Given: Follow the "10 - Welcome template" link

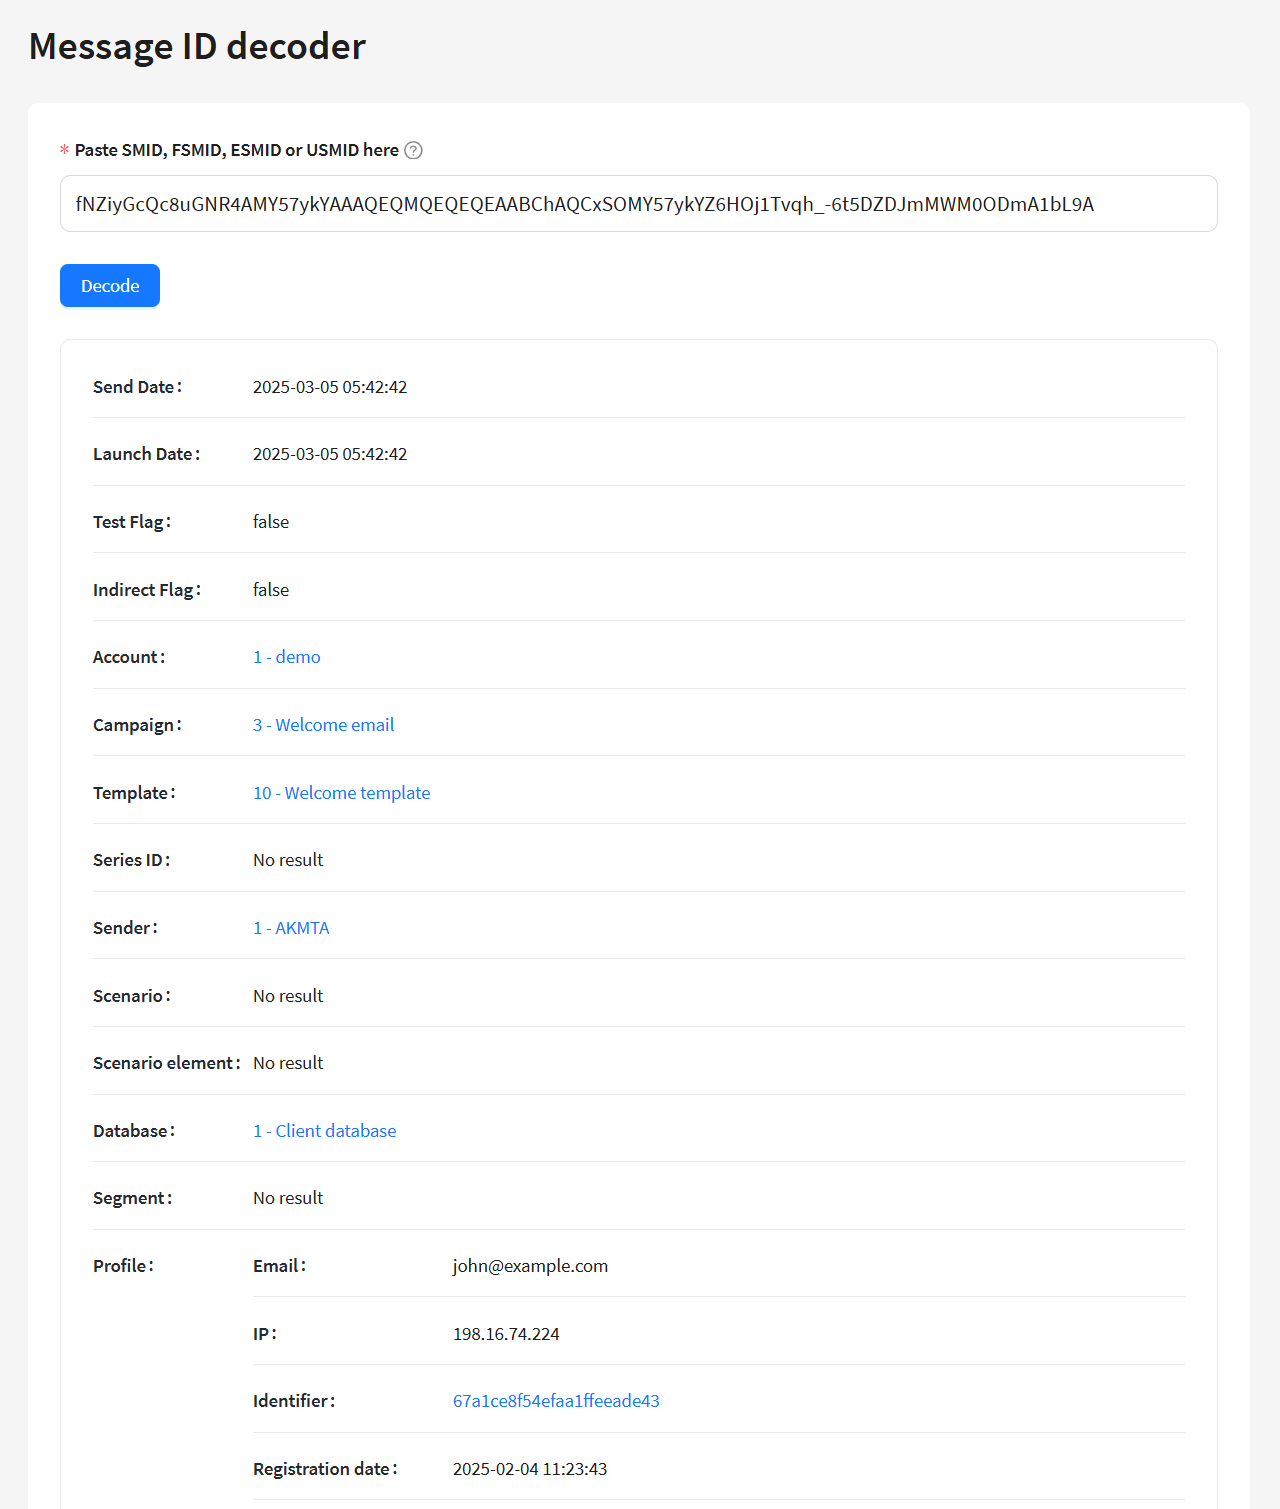Looking at the screenshot, I should point(341,793).
